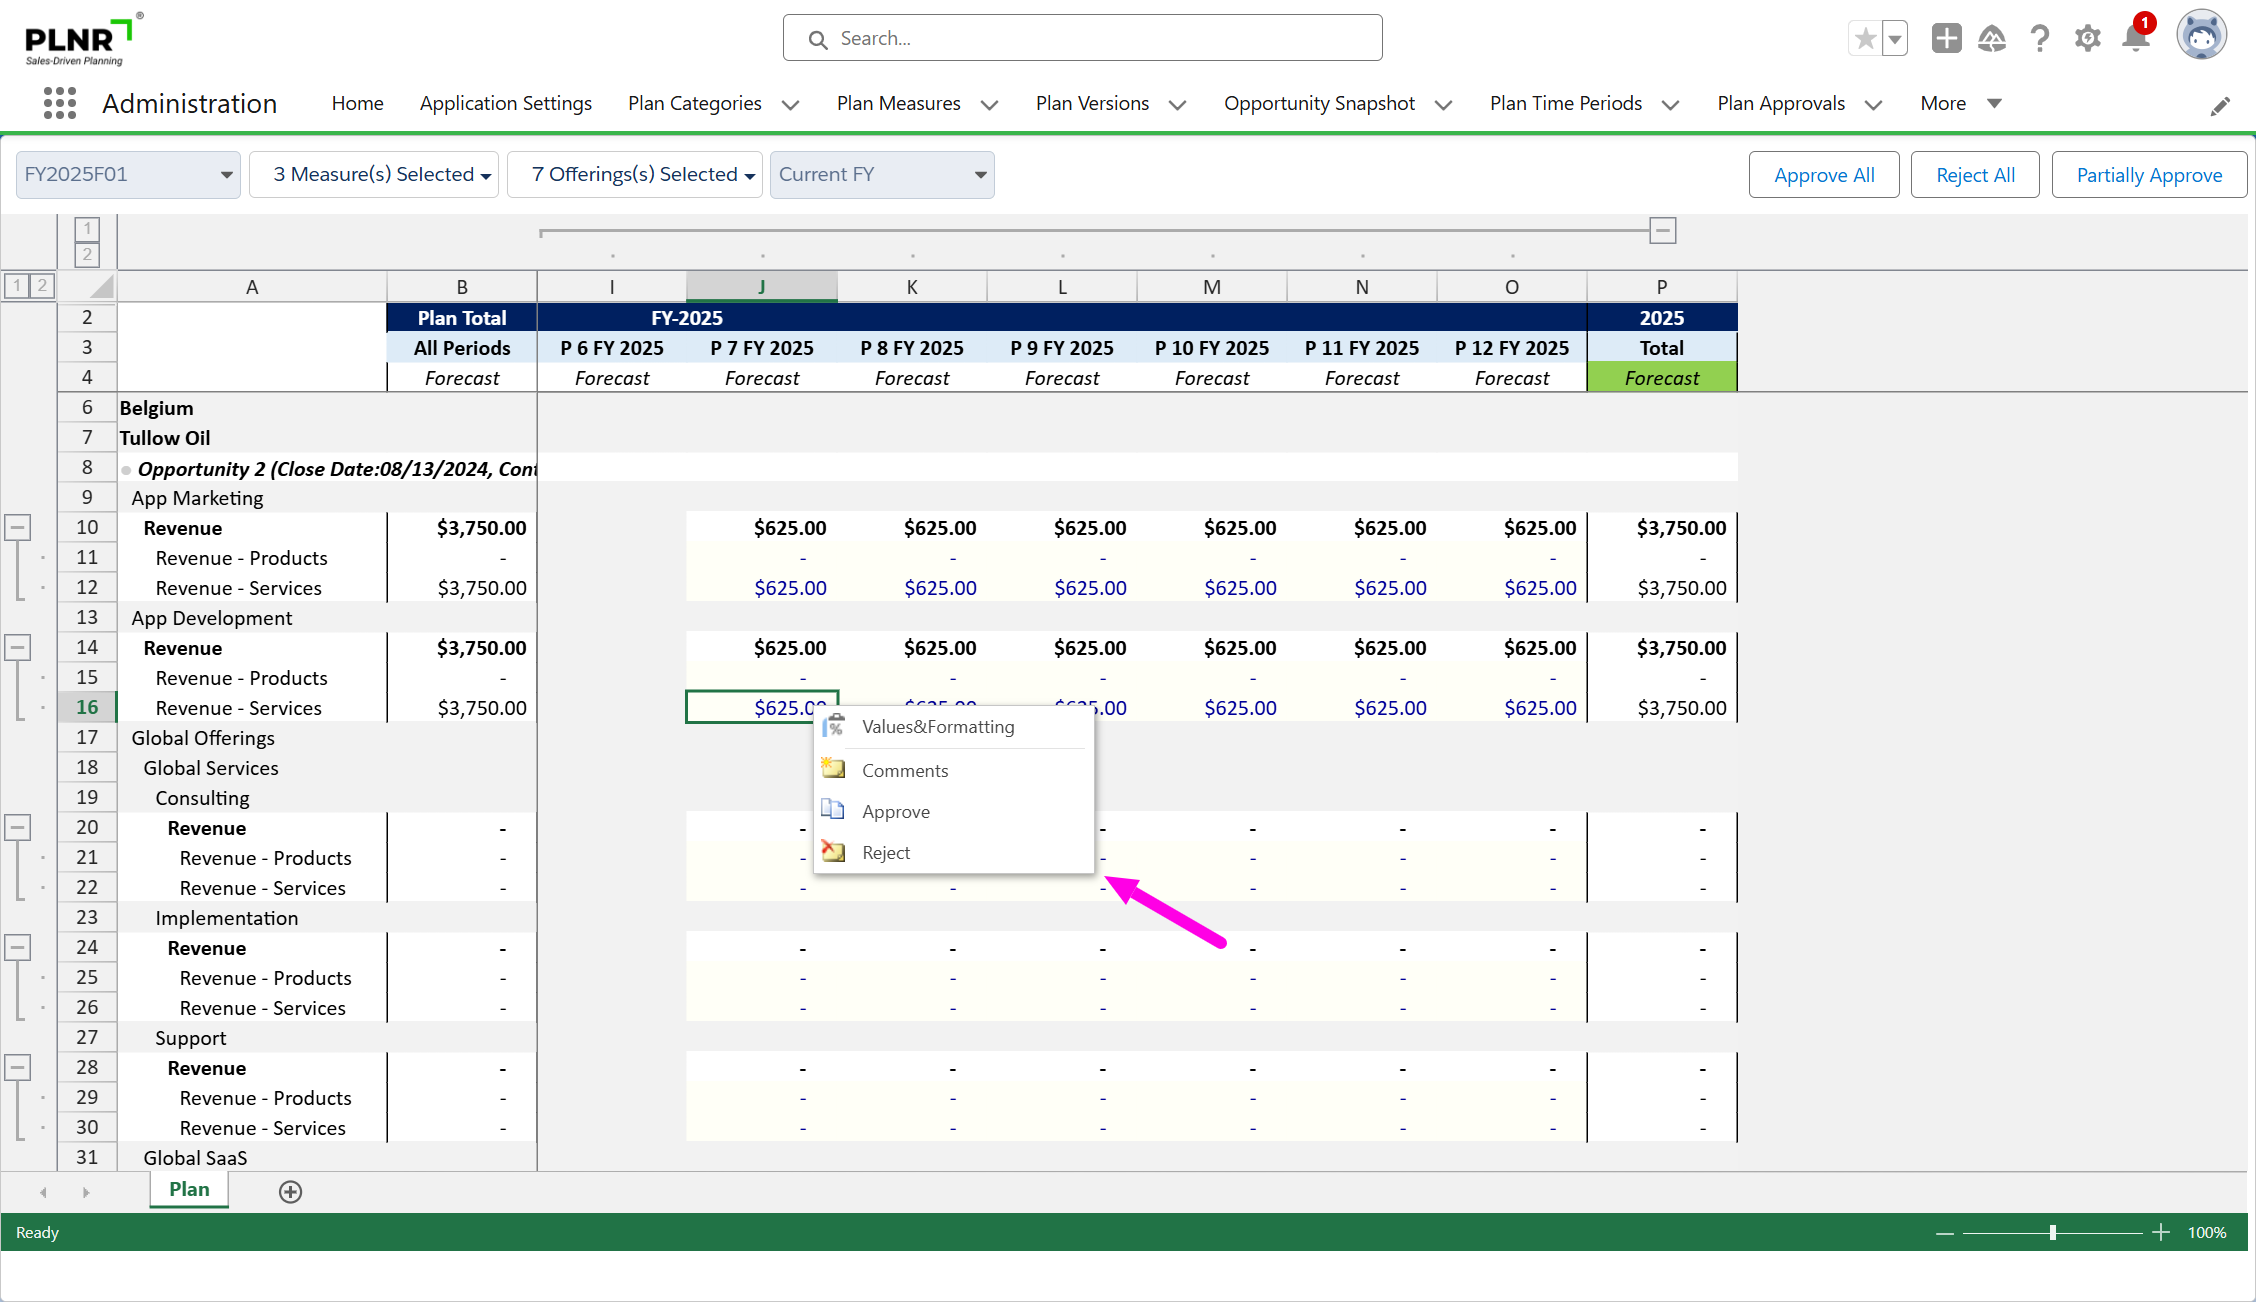Open the FY2025F01 version dropdown
Image resolution: width=2256 pixels, height=1302 pixels.
click(128, 175)
